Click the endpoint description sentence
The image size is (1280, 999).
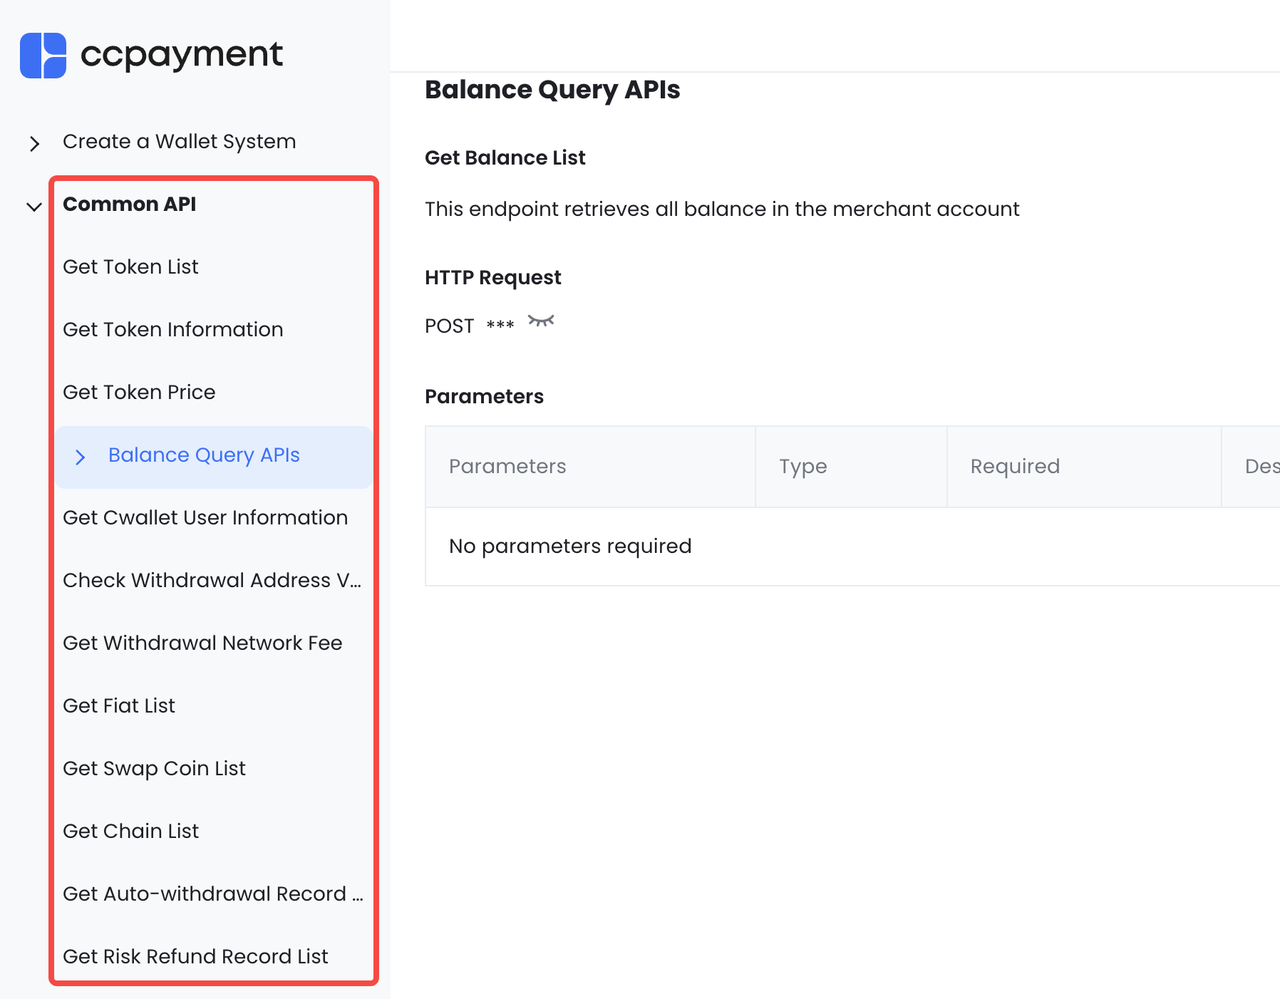[x=722, y=210]
